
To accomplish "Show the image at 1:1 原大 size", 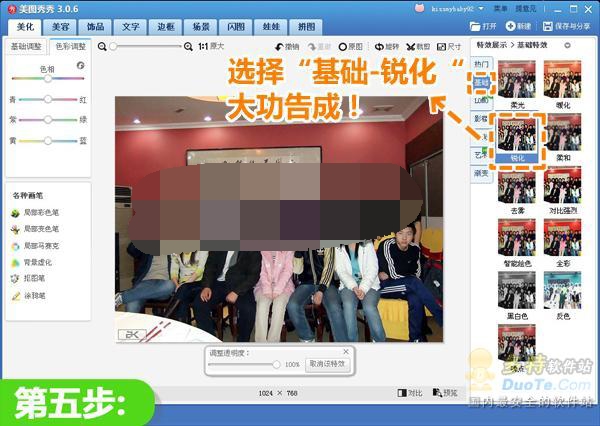I will pyautogui.click(x=211, y=46).
